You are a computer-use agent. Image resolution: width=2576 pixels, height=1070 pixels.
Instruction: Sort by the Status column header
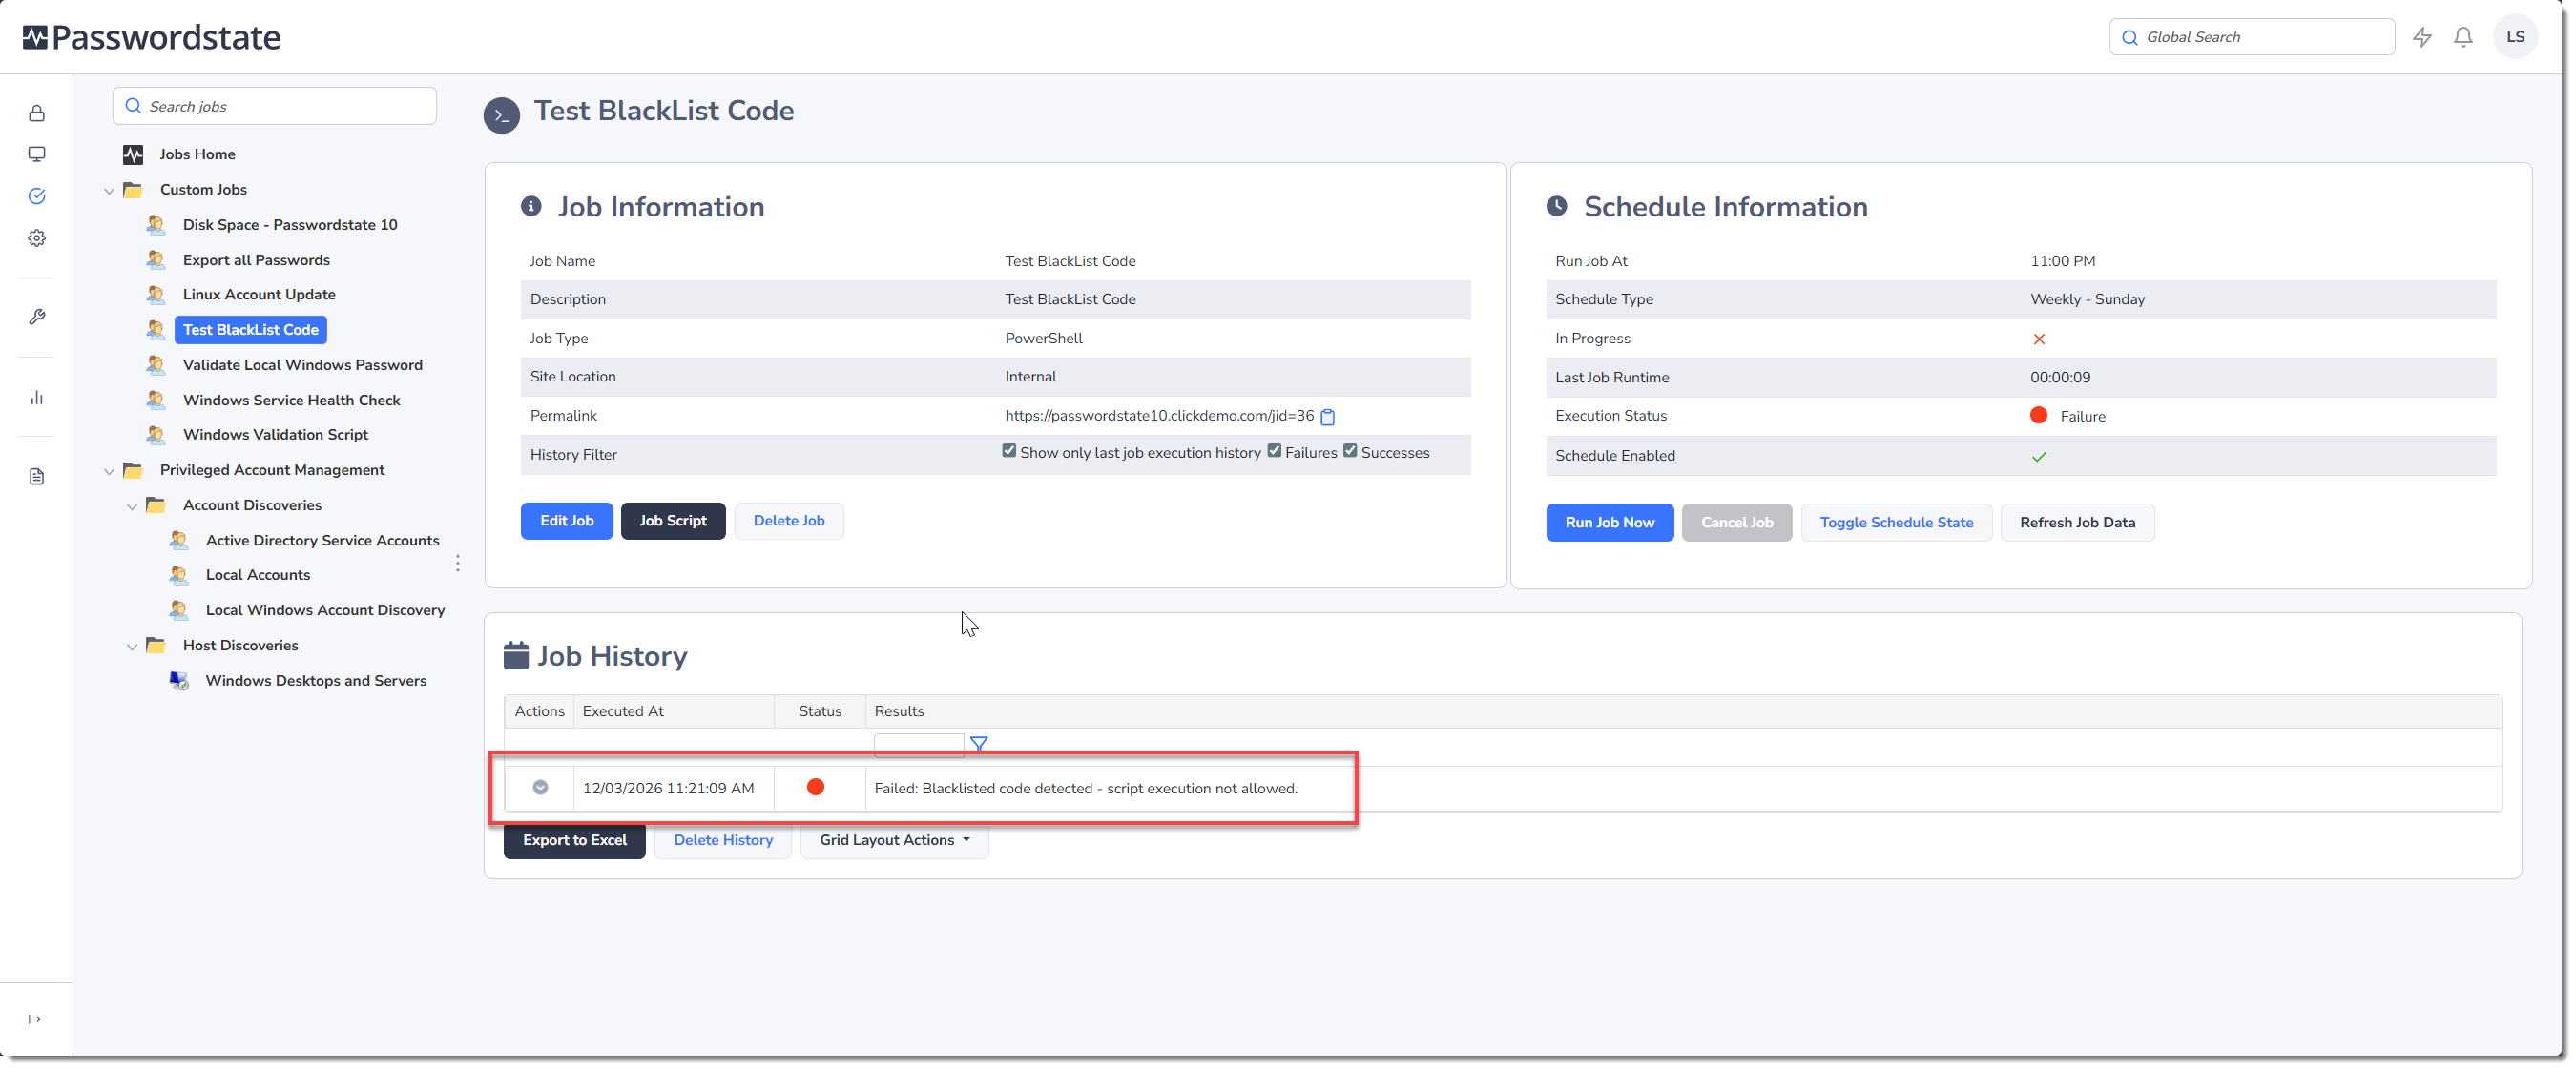point(820,711)
